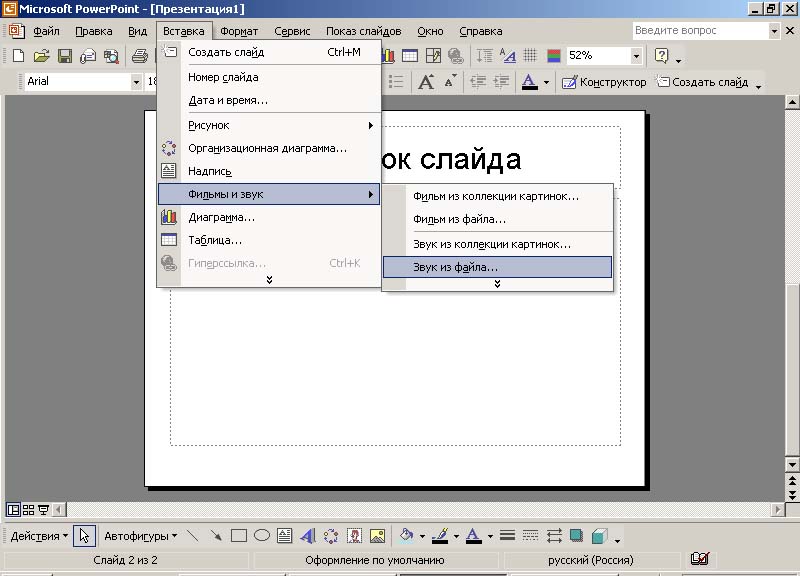Select Создать слайд in Вставка menu
This screenshot has height=576, width=800.
(x=269, y=52)
